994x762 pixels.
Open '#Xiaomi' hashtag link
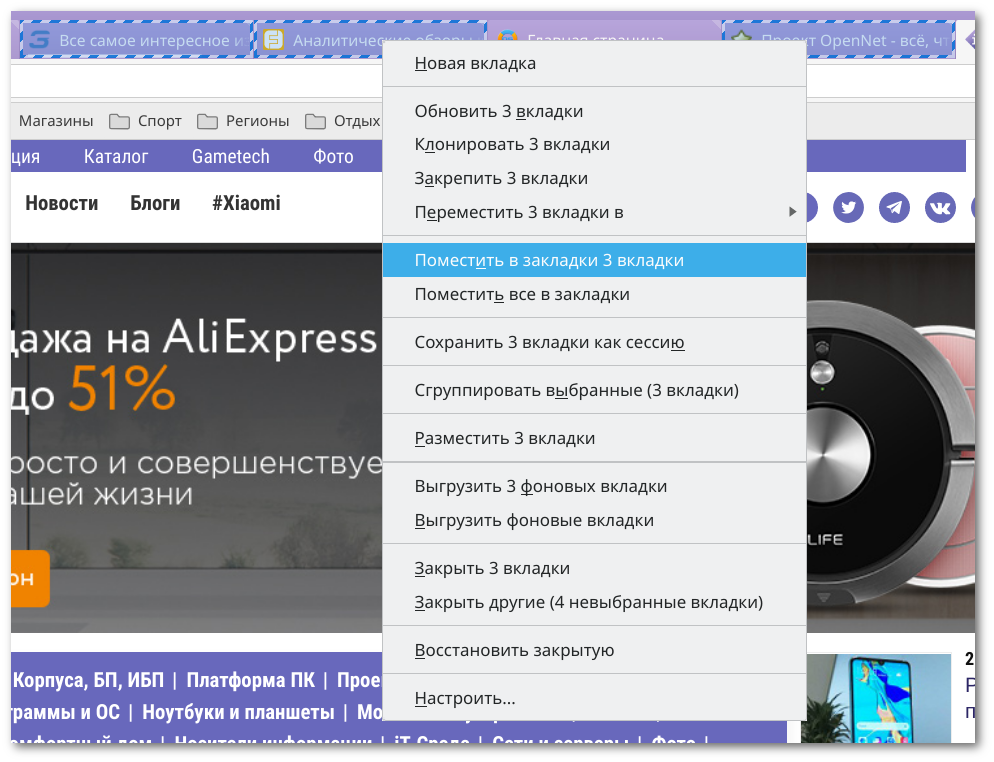[x=246, y=203]
